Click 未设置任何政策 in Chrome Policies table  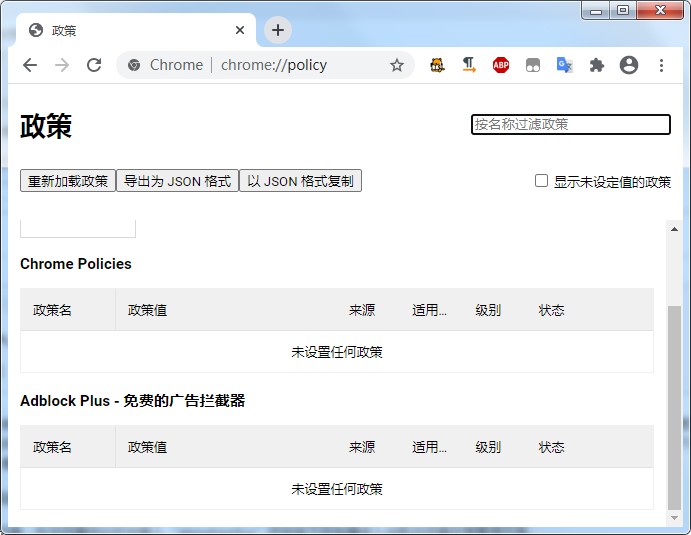(337, 352)
